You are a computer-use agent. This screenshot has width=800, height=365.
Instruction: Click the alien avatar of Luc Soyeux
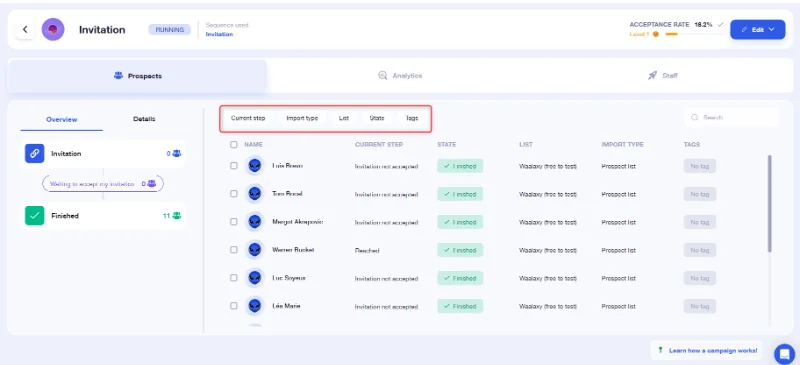pos(255,278)
